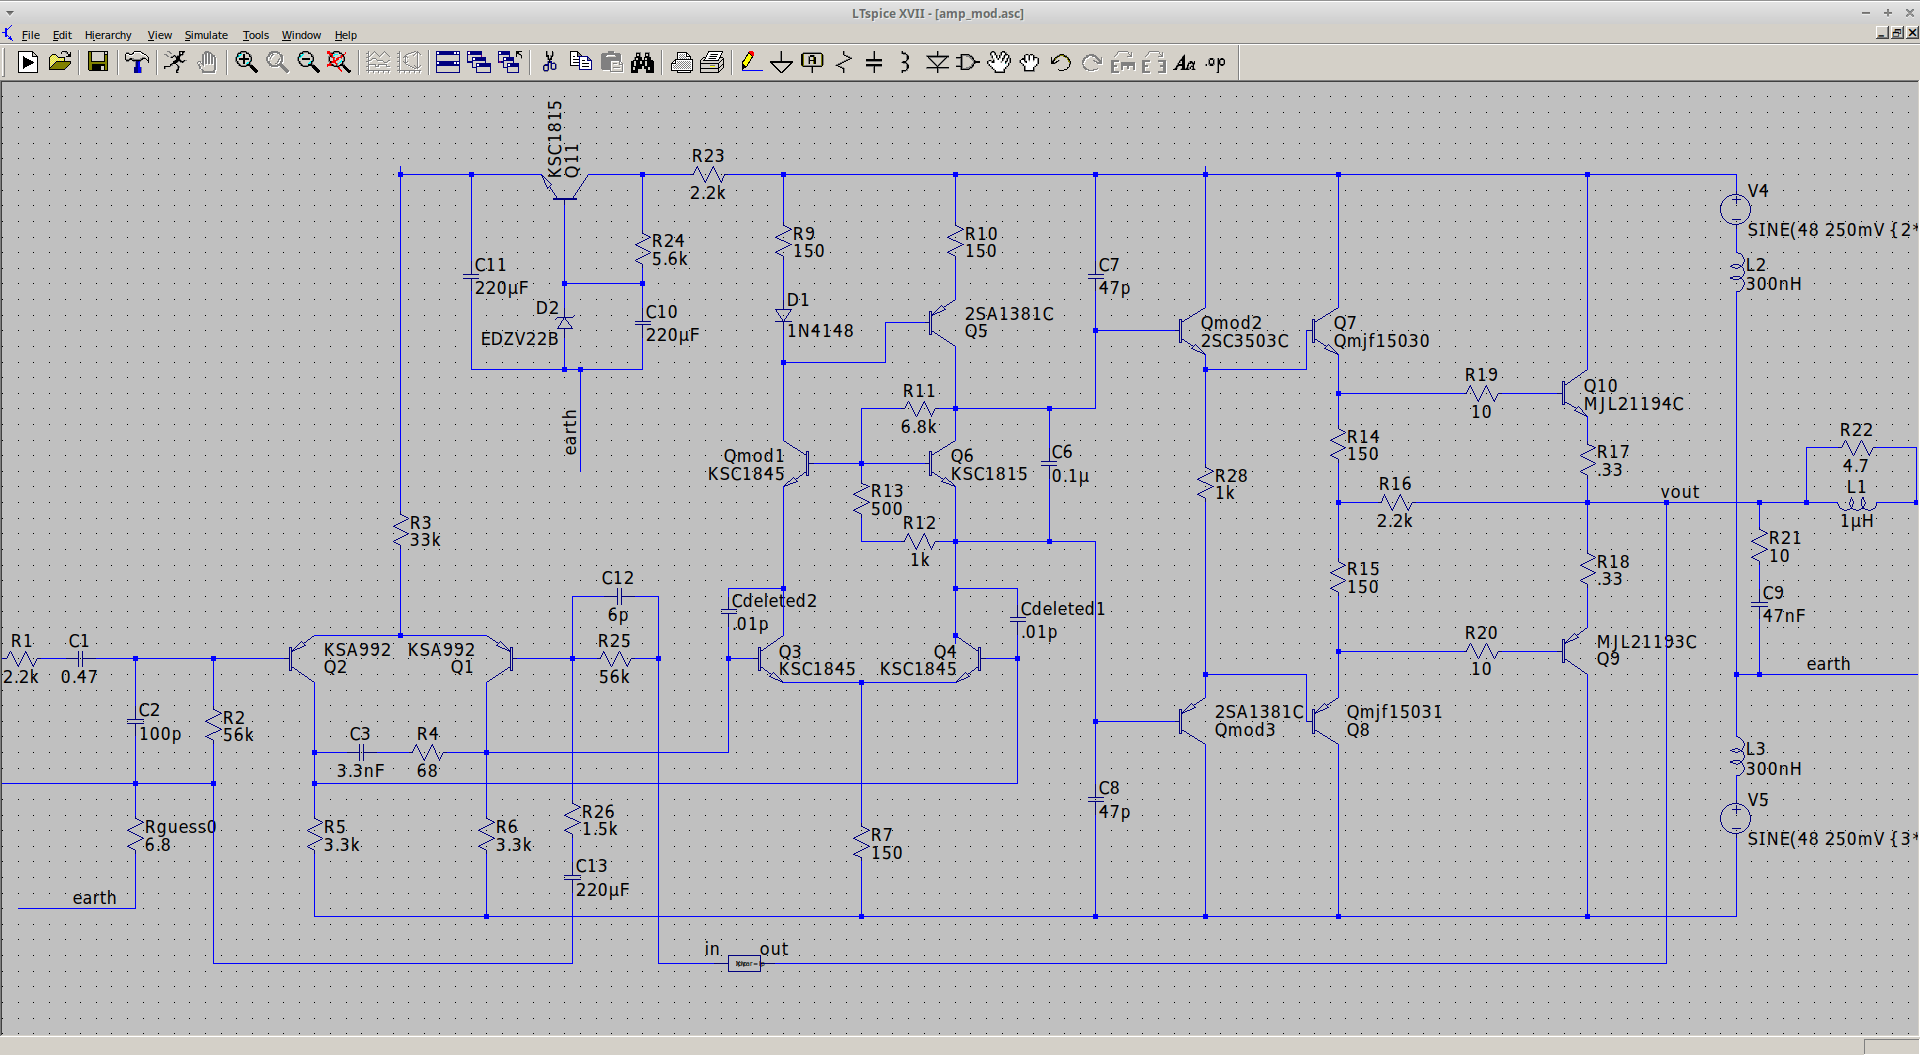Halt simulation using the hand icon
Viewport: 1920px width, 1055px height.
(207, 63)
